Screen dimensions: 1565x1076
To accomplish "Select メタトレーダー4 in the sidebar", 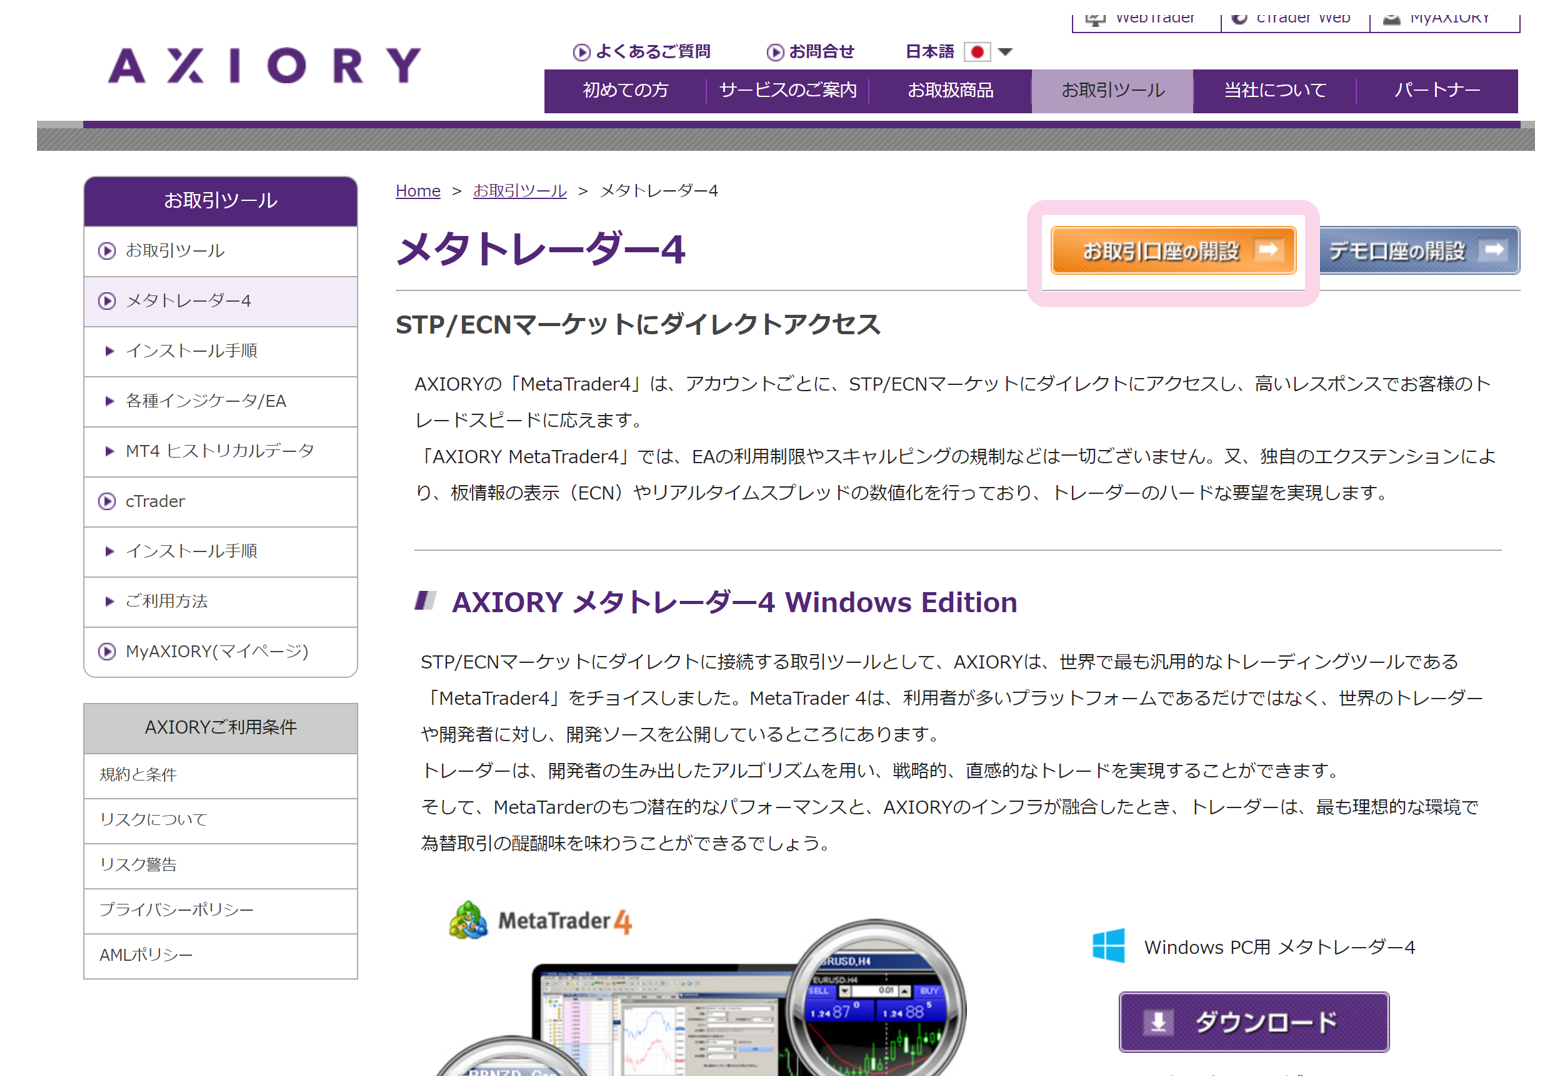I will pyautogui.click(x=221, y=301).
